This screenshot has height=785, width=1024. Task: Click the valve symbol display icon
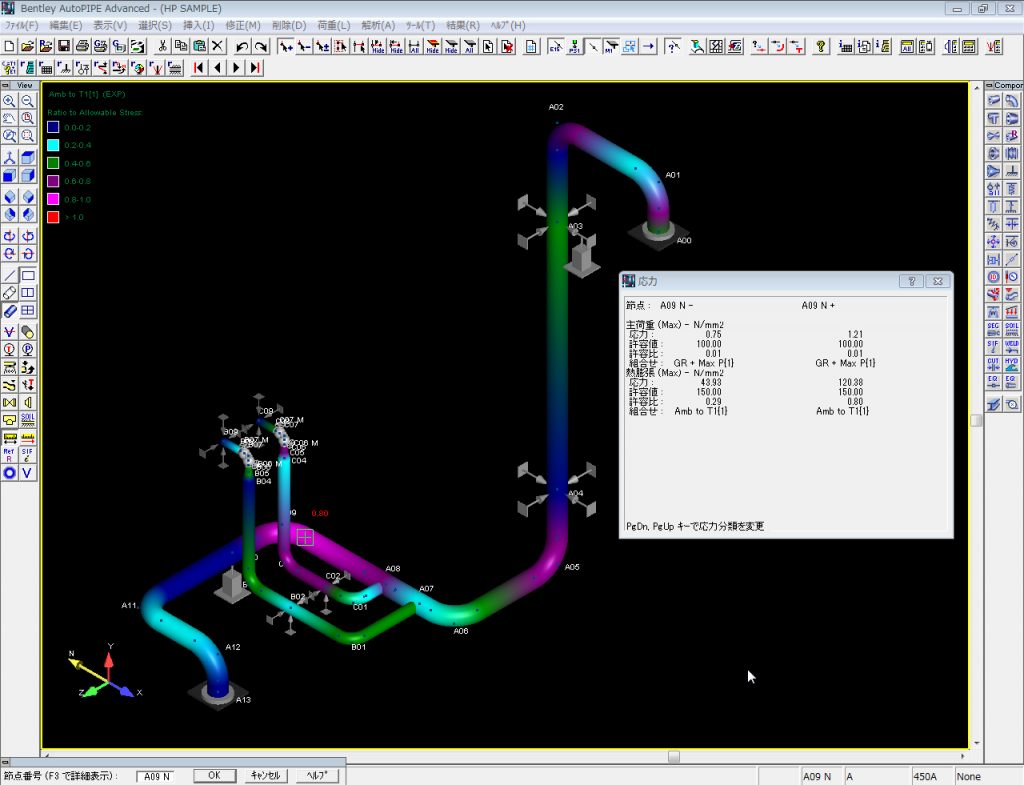[x=9, y=402]
